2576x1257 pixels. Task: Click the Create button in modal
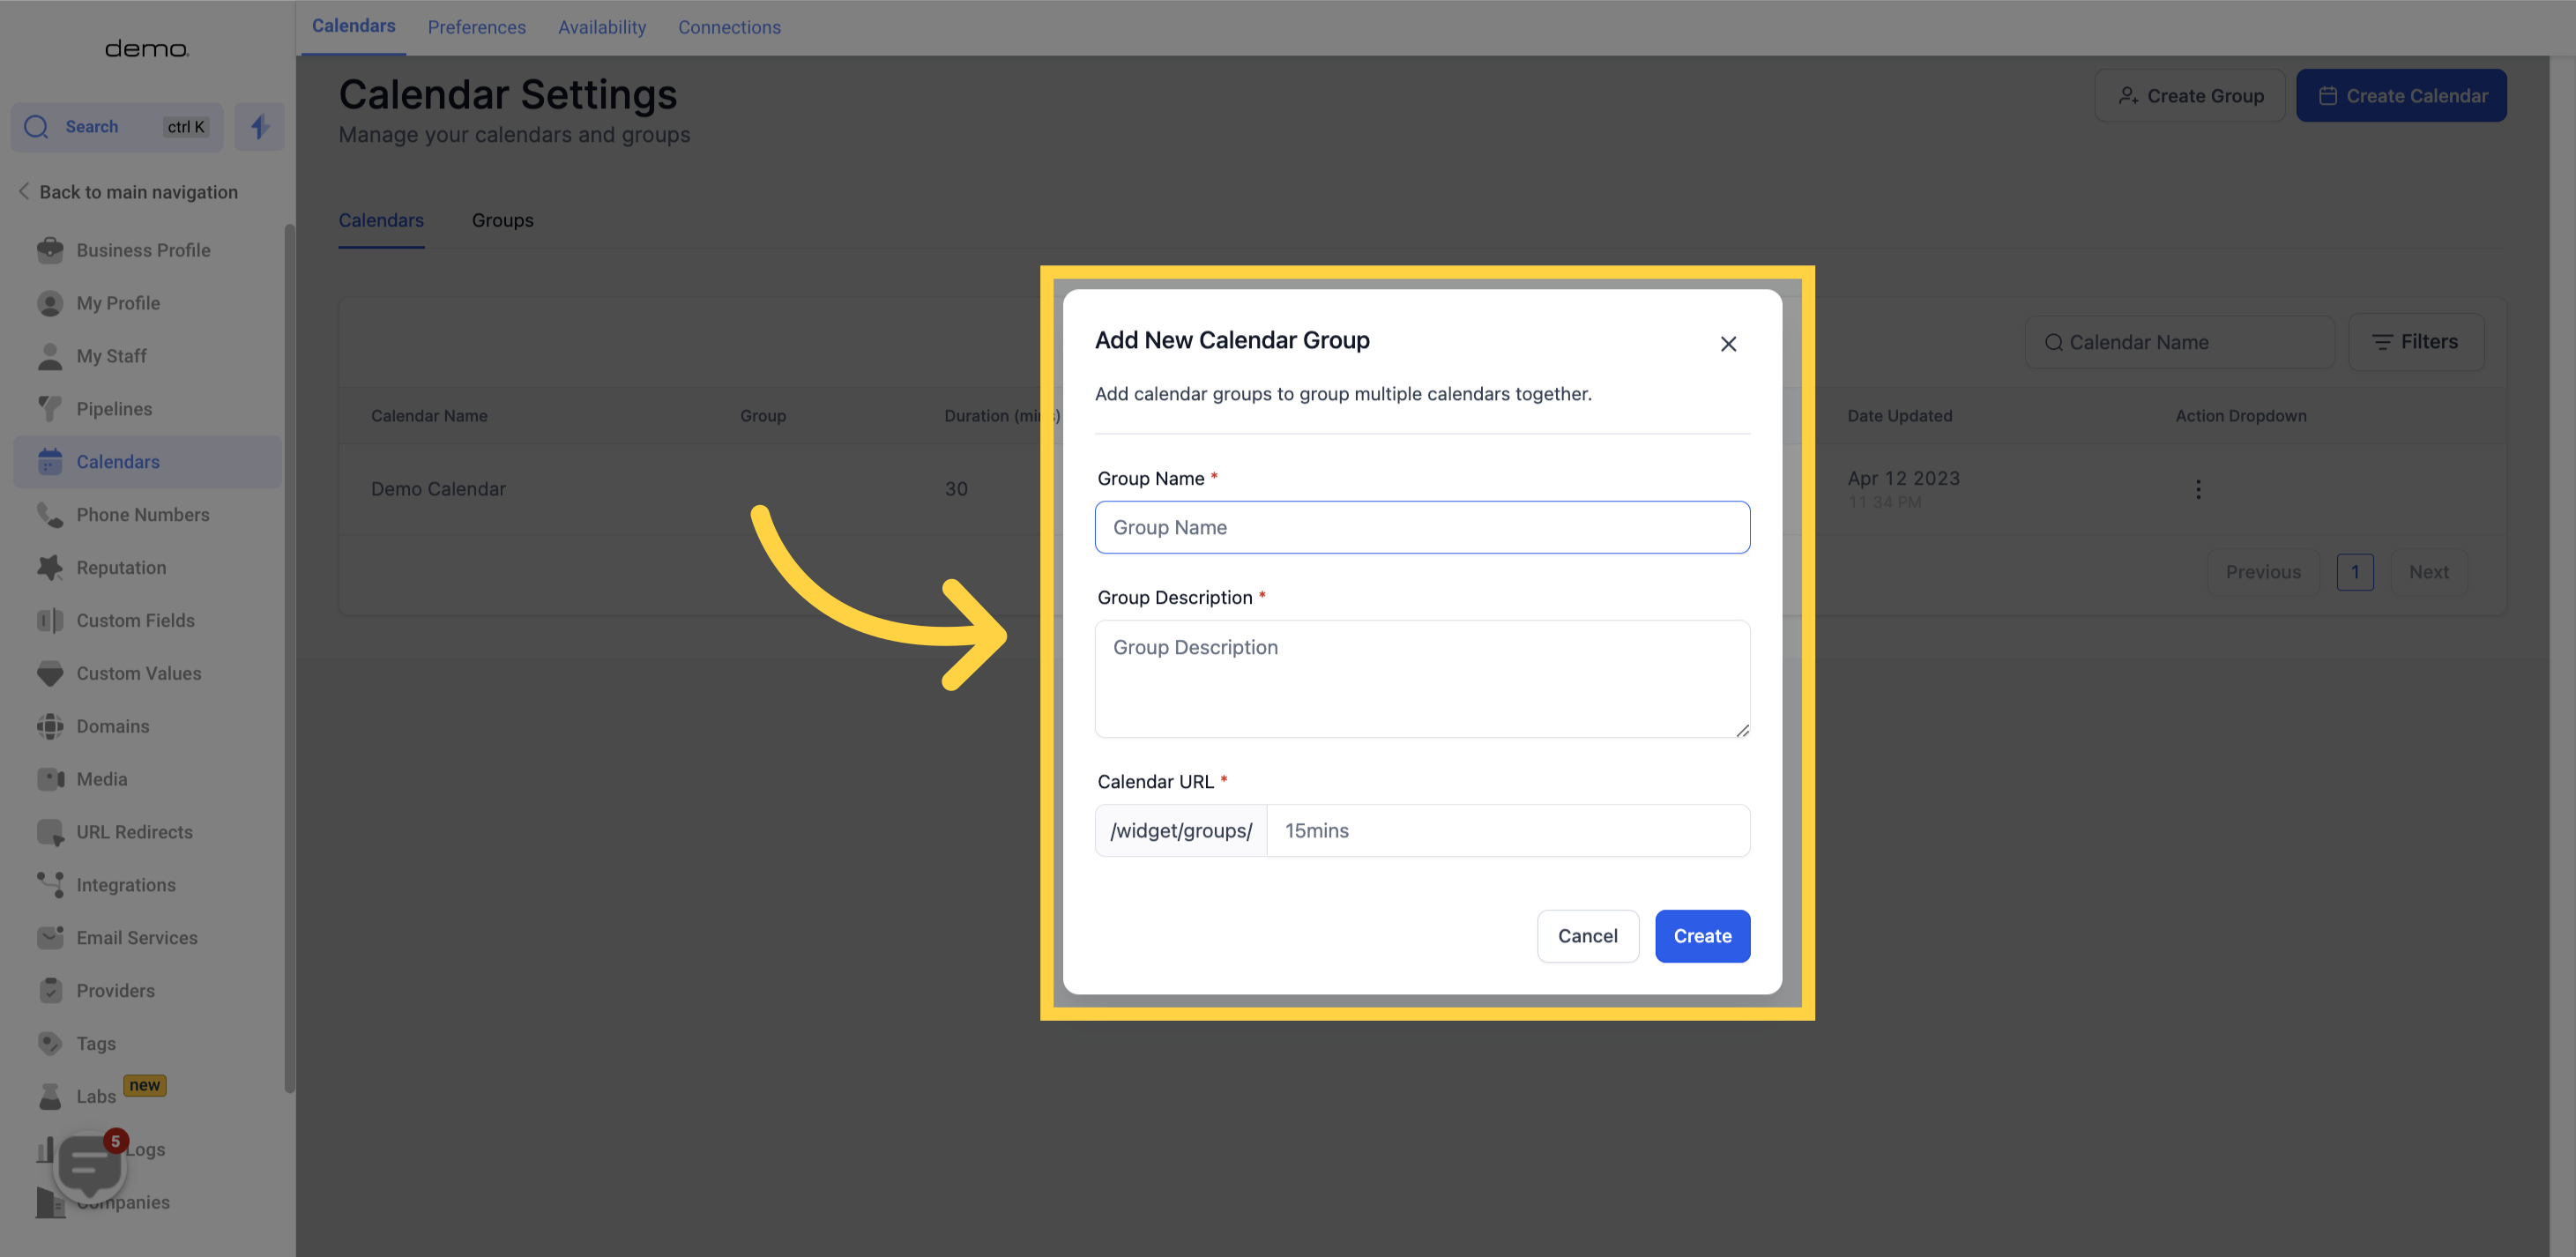[x=1702, y=935]
